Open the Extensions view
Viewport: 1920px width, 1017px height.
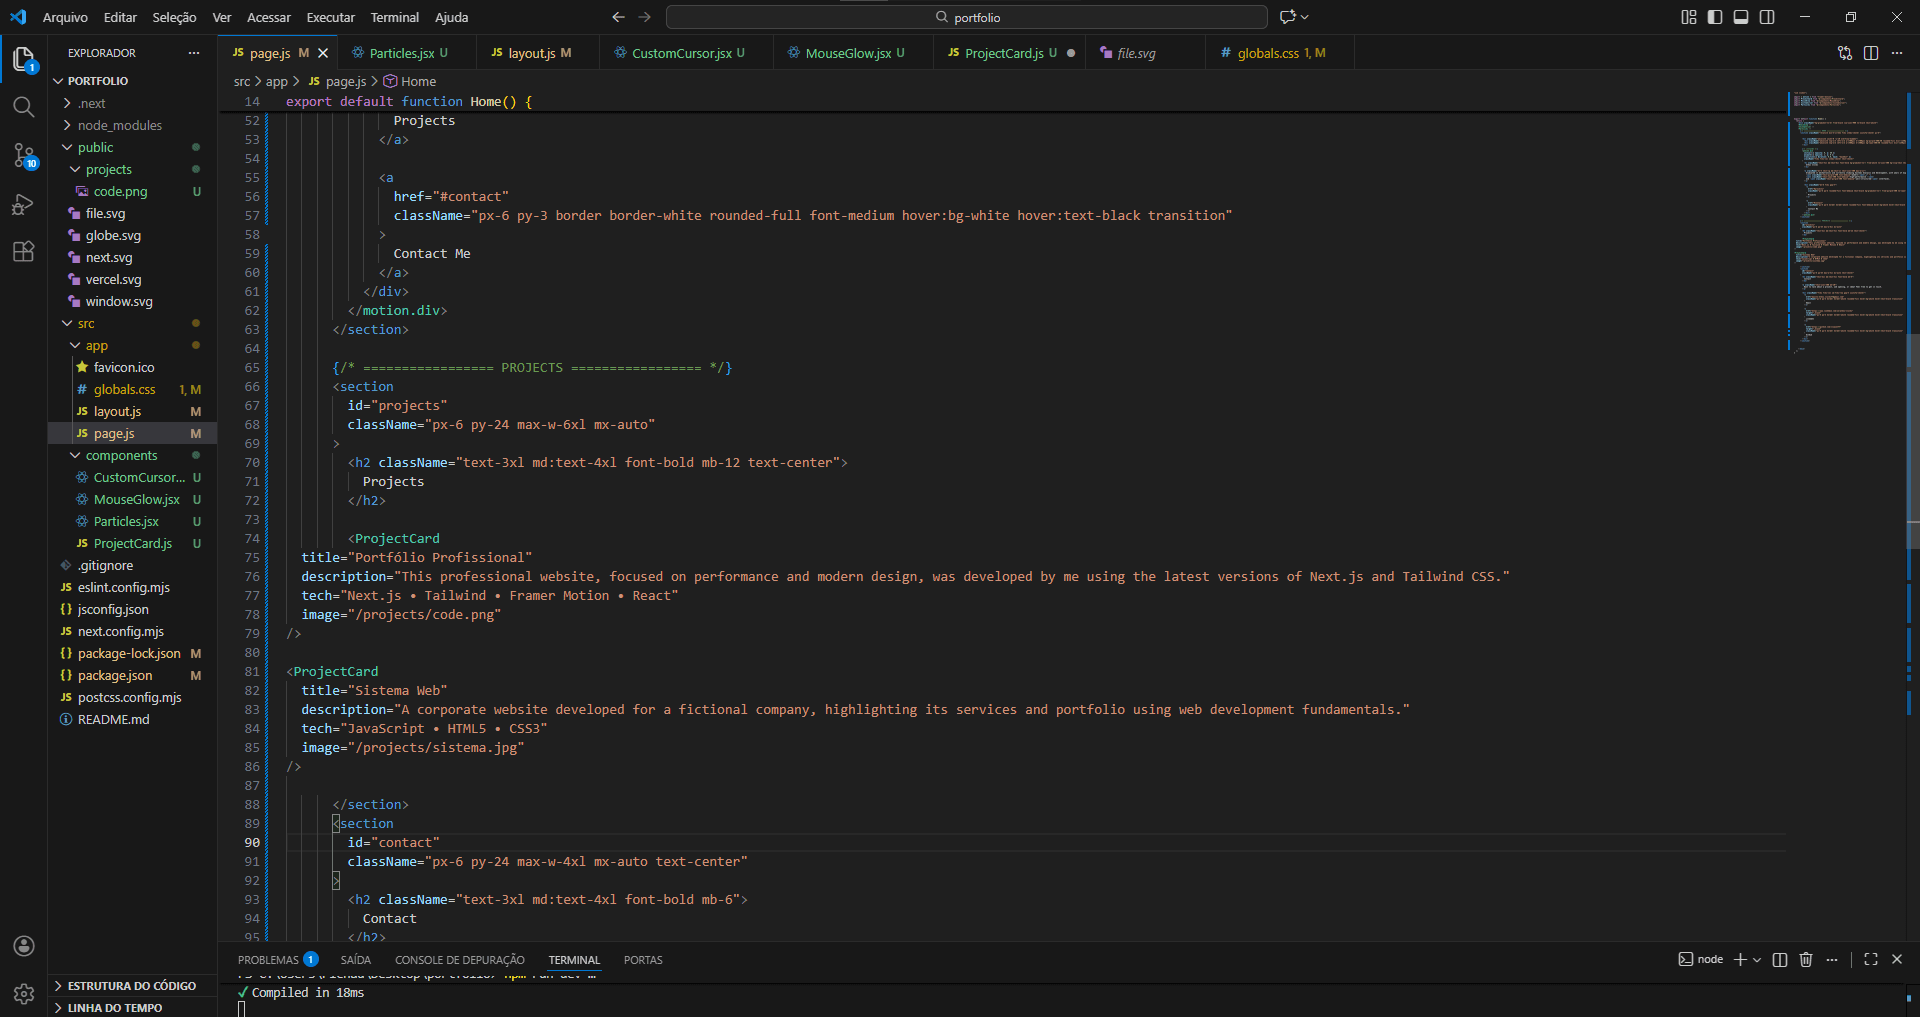[23, 252]
